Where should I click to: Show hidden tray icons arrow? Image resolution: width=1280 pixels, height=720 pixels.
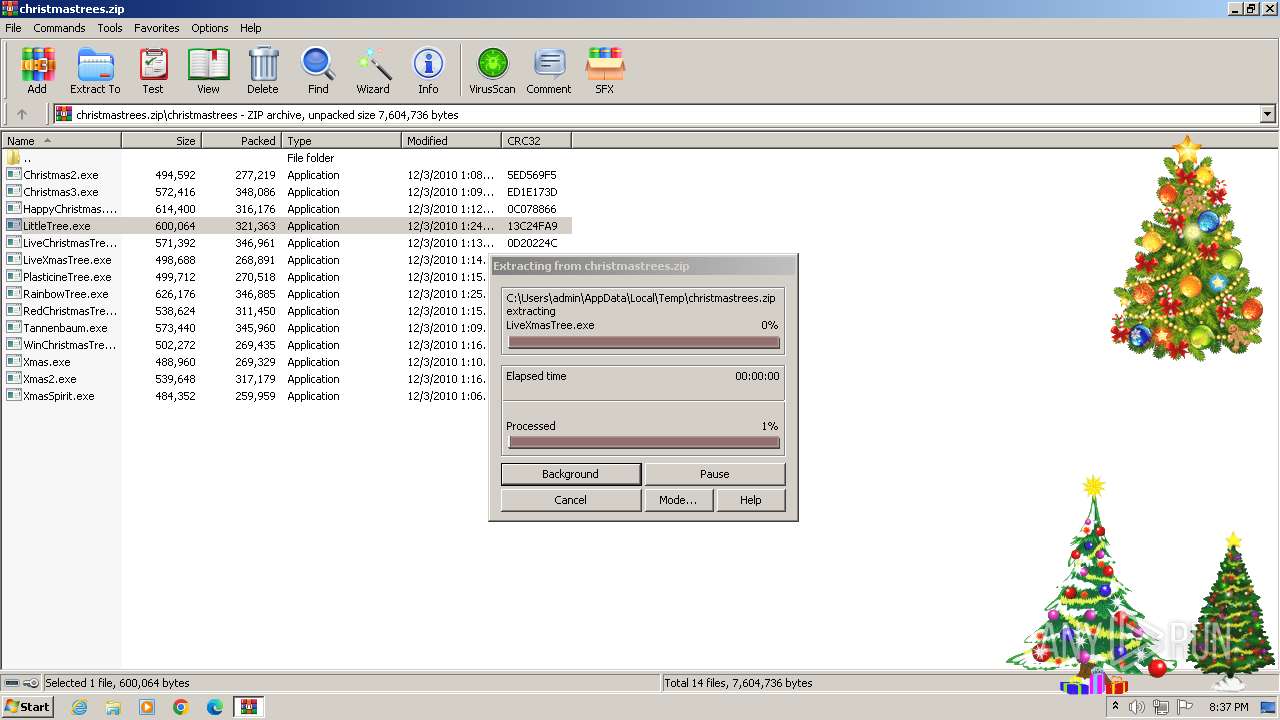click(1115, 707)
